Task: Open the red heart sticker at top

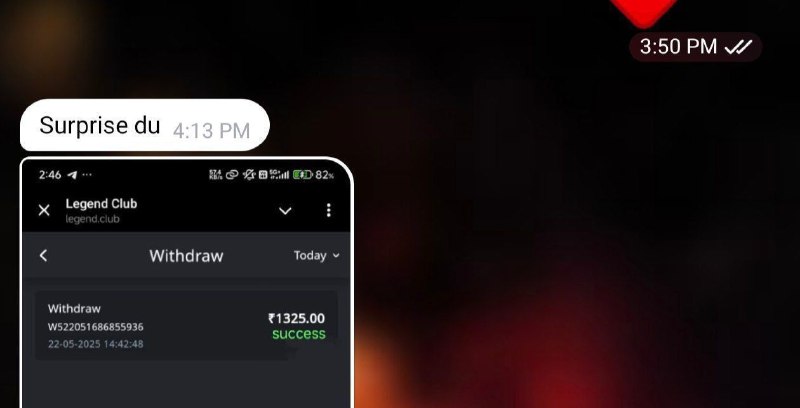Action: [x=644, y=11]
